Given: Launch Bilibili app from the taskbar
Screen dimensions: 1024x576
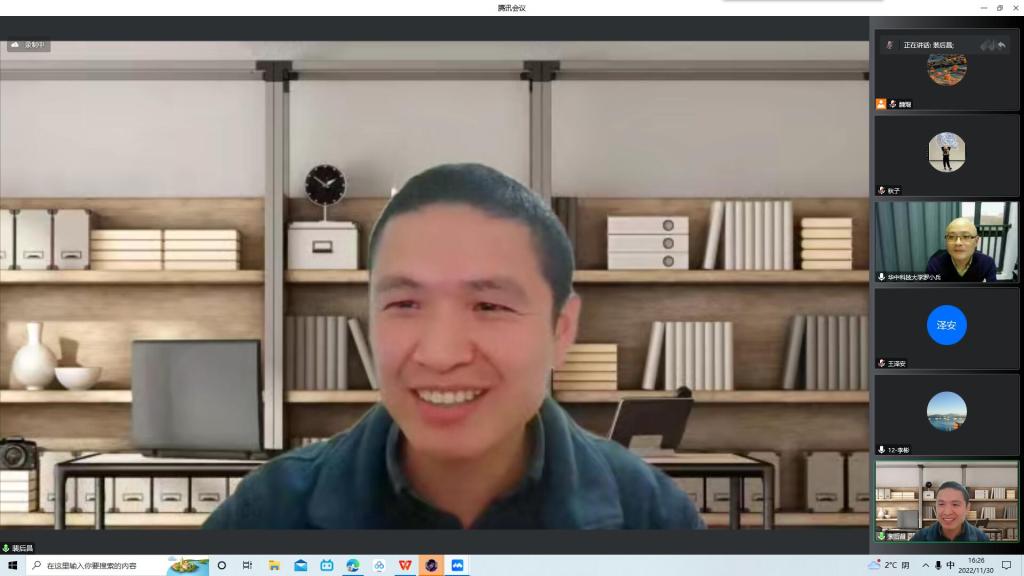Looking at the screenshot, I should pos(327,565).
